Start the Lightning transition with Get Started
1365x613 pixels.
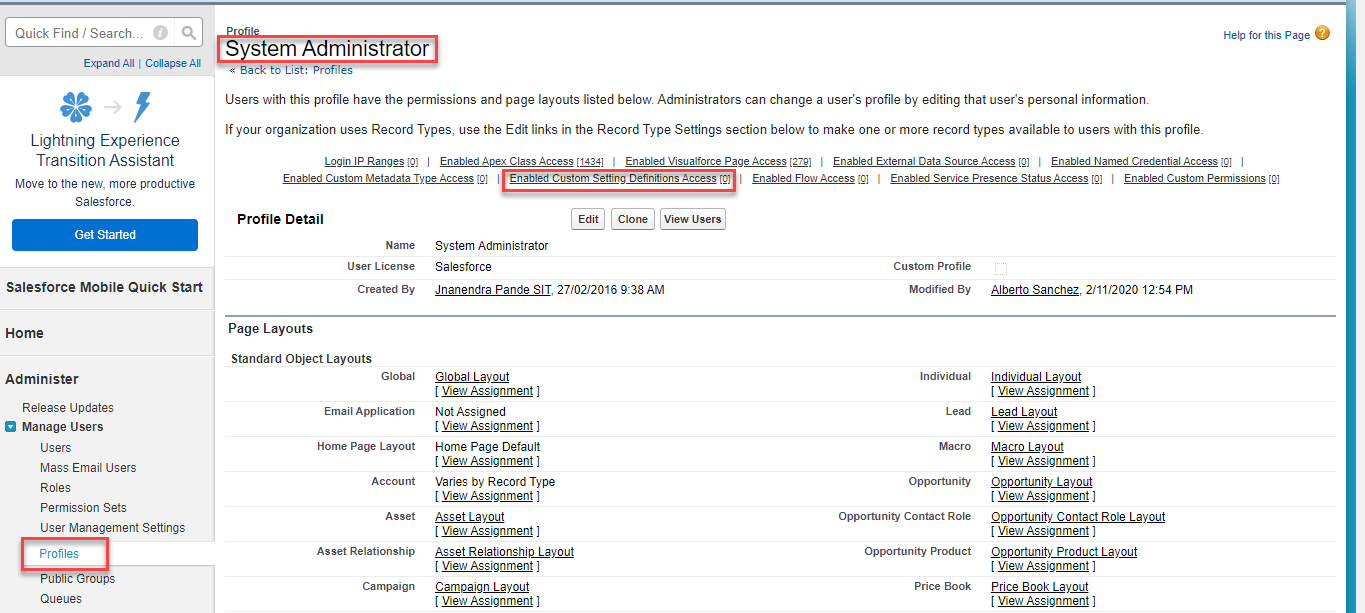105,235
